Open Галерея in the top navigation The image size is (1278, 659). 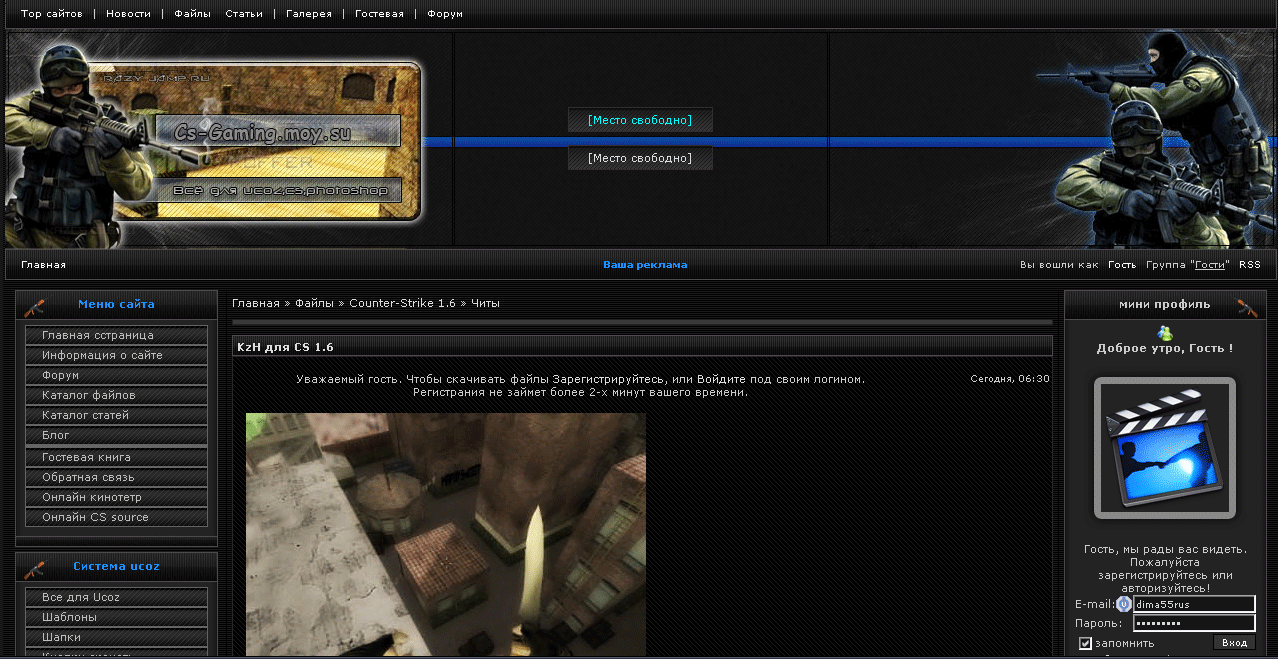[x=309, y=14]
